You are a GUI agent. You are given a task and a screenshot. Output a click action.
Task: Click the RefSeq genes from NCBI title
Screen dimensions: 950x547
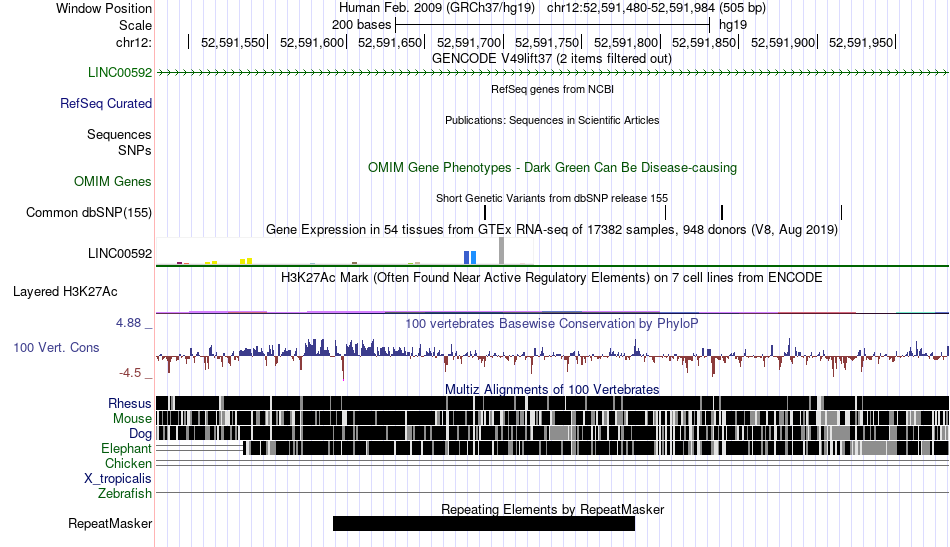tap(552, 89)
